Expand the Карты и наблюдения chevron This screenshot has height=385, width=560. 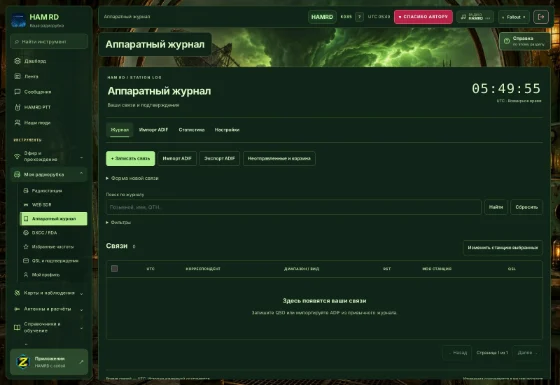tap(81, 294)
